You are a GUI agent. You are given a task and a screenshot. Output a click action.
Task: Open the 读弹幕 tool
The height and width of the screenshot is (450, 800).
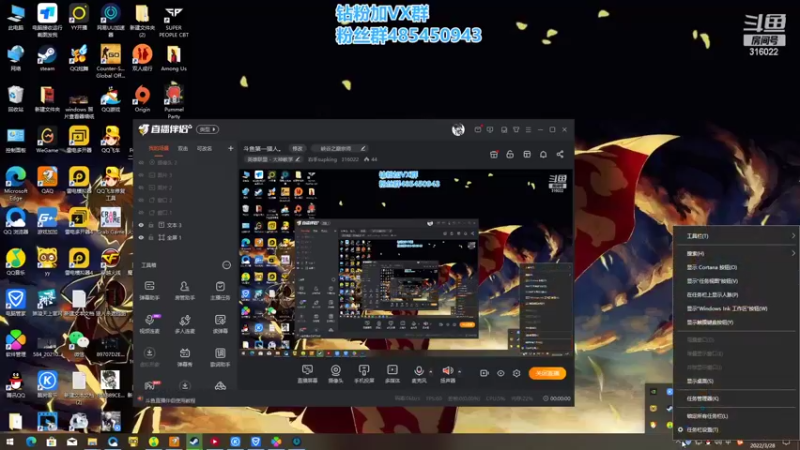pos(220,323)
